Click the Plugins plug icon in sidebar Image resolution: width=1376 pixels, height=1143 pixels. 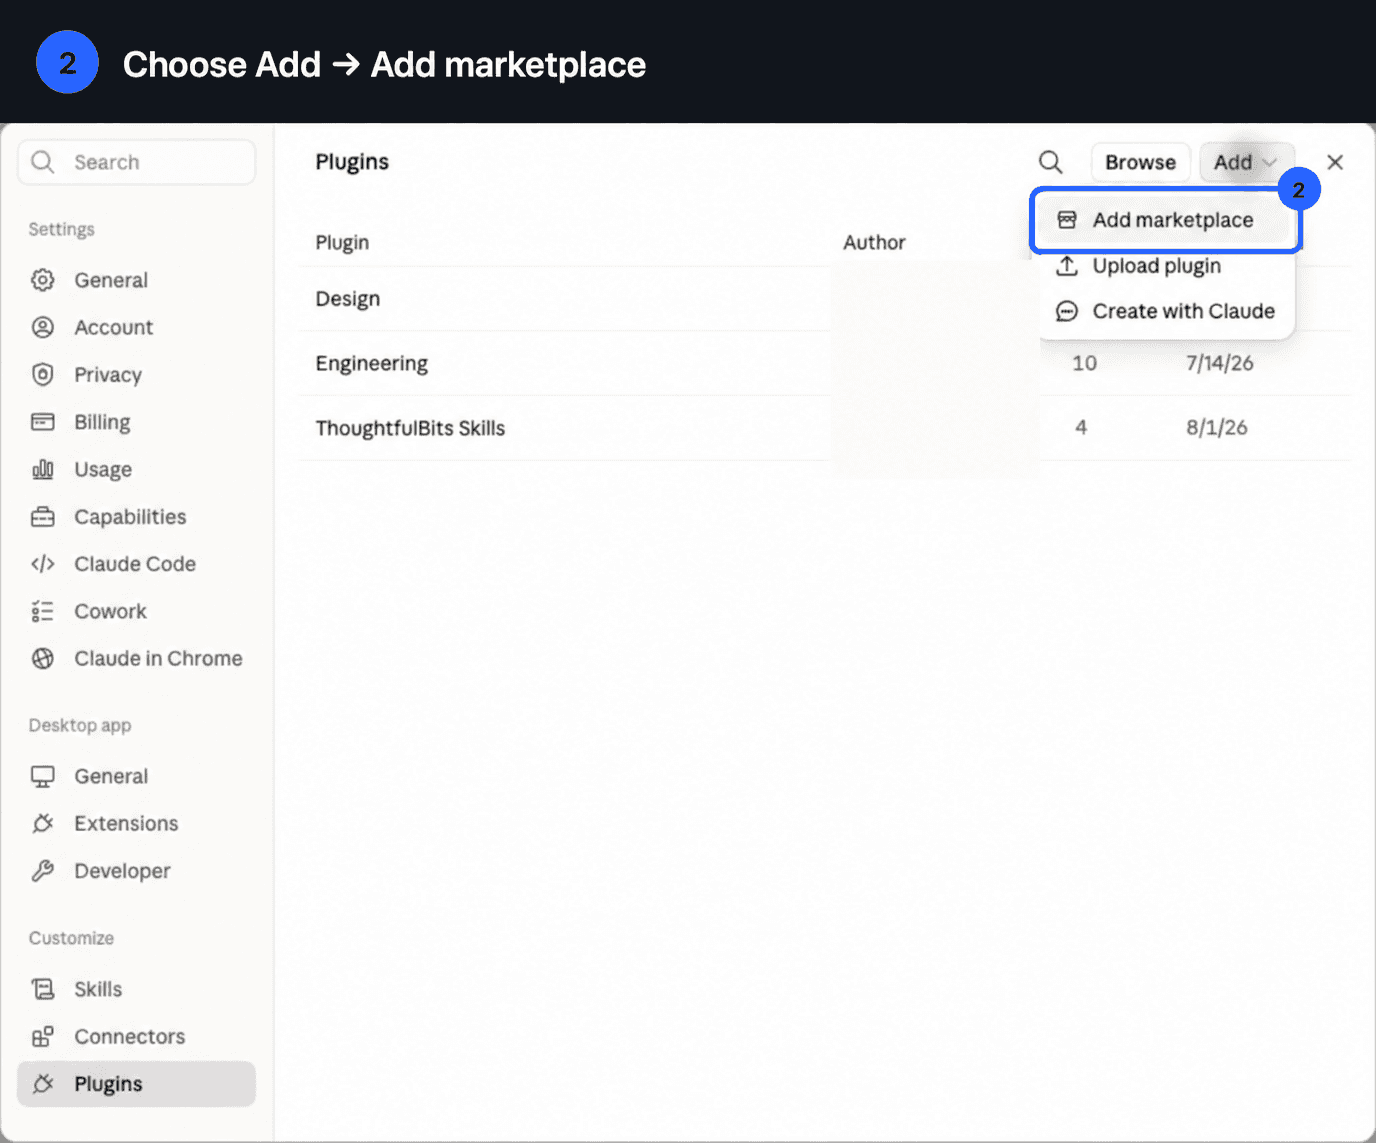[42, 1084]
